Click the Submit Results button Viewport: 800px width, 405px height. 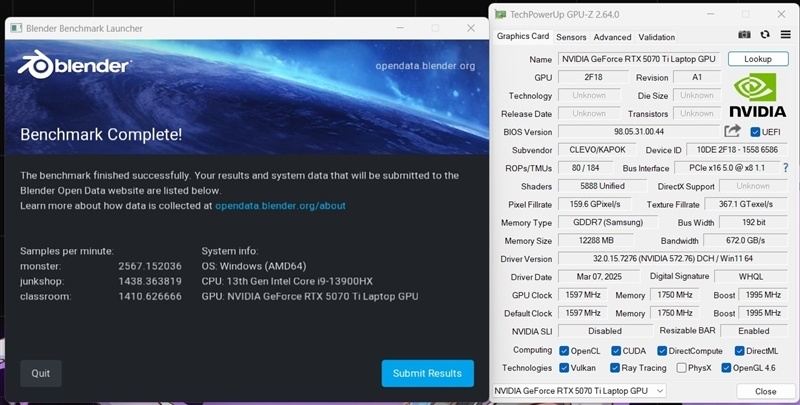428,373
